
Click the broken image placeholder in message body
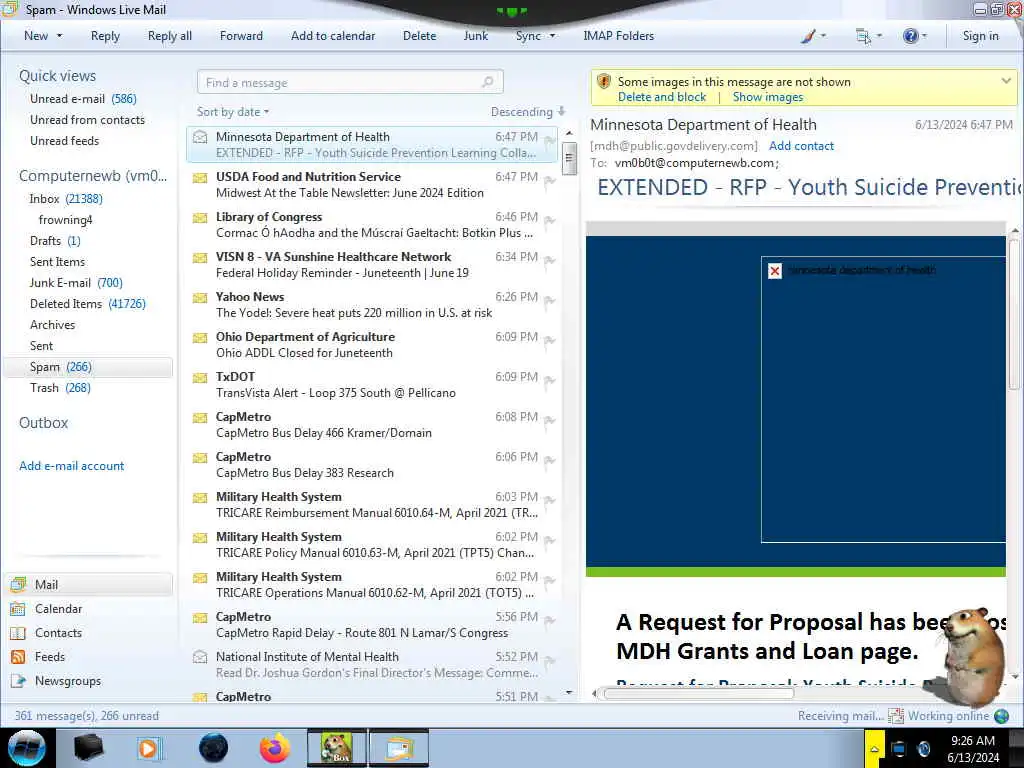775,270
